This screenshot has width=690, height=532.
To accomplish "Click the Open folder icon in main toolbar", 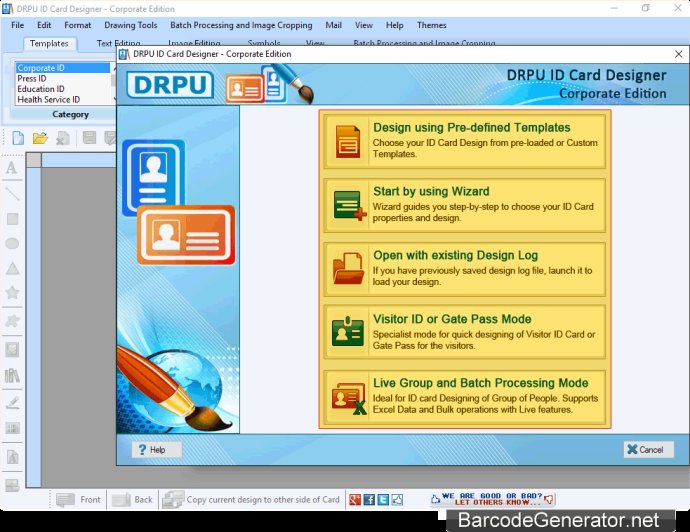I will (40, 138).
